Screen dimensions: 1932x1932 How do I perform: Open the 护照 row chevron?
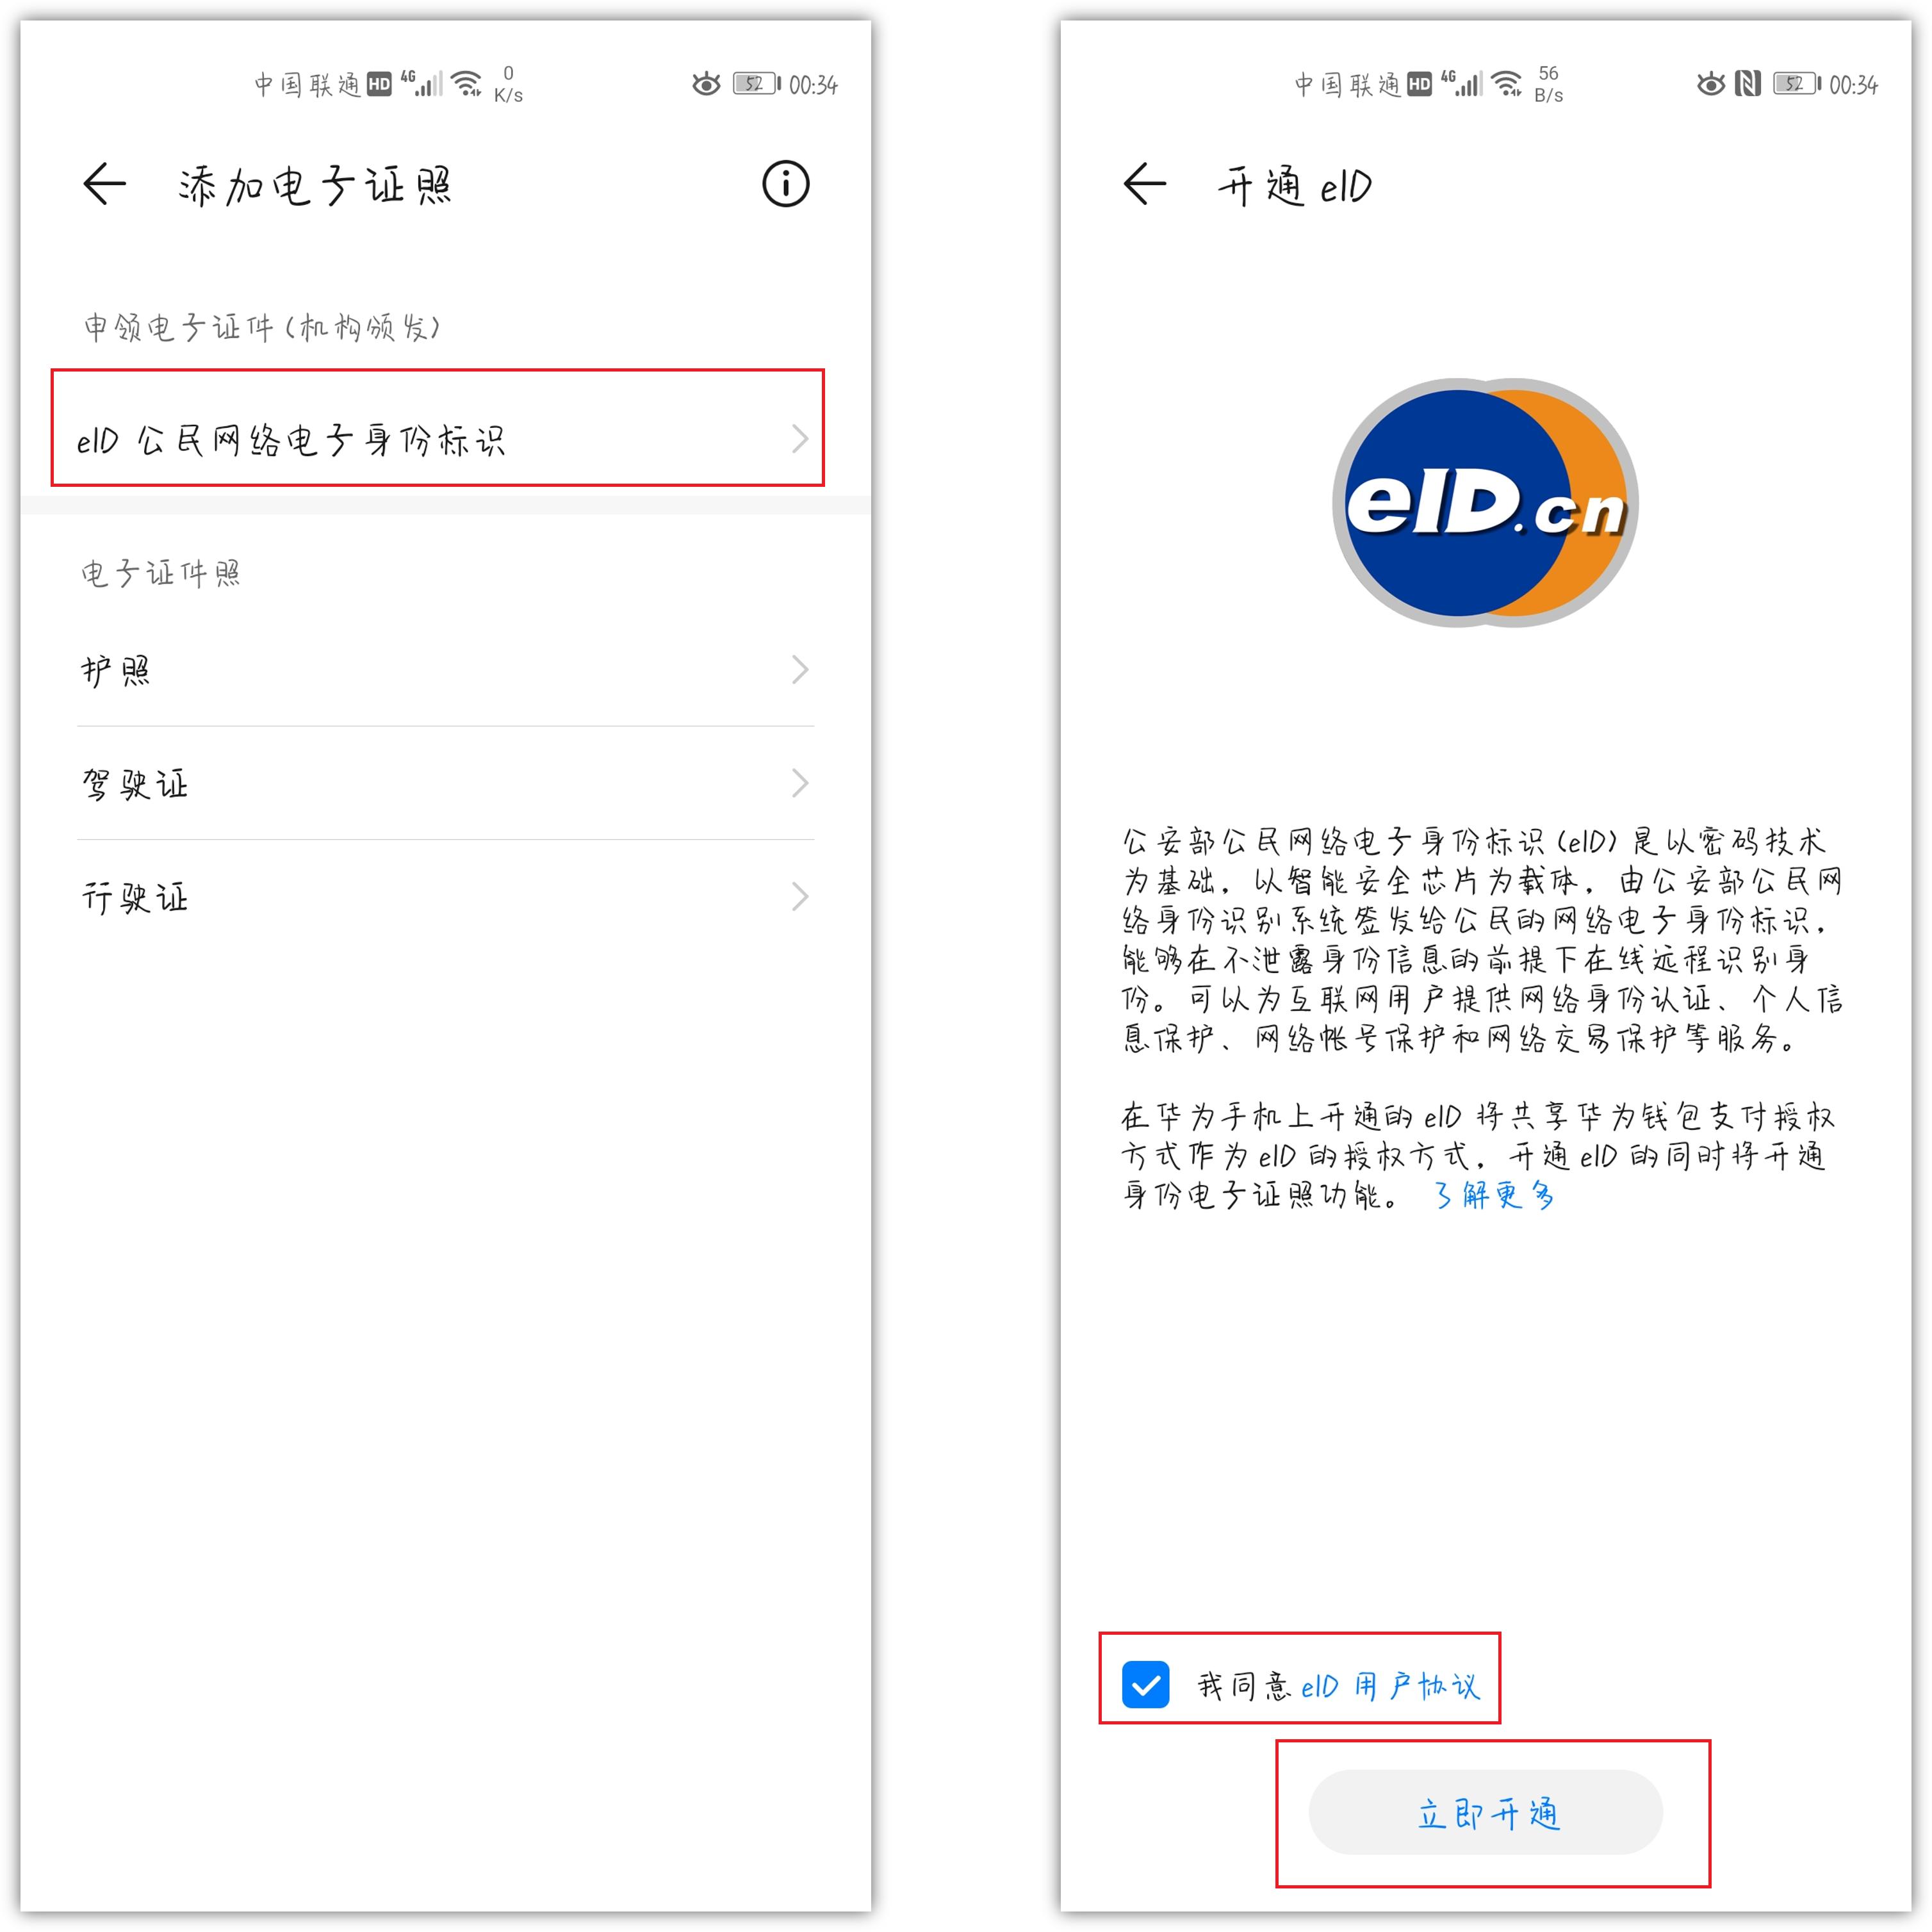click(799, 669)
